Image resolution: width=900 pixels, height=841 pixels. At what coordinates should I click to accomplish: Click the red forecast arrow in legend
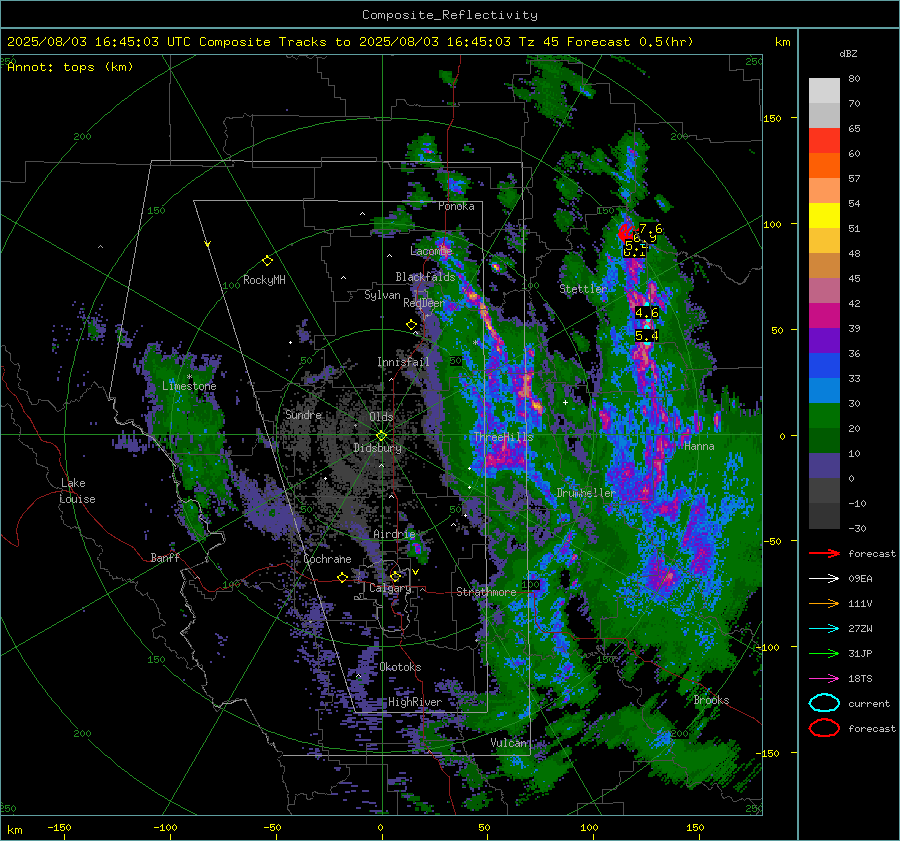click(x=824, y=553)
